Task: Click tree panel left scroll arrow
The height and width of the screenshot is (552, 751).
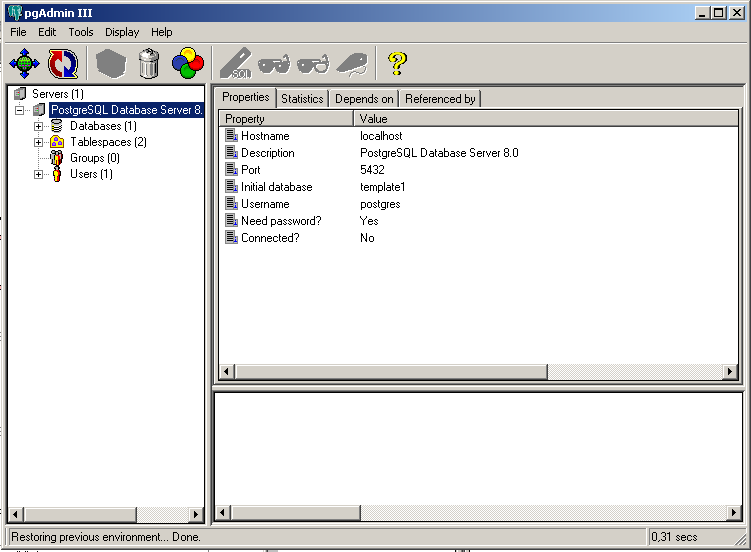Action: click(x=15, y=514)
